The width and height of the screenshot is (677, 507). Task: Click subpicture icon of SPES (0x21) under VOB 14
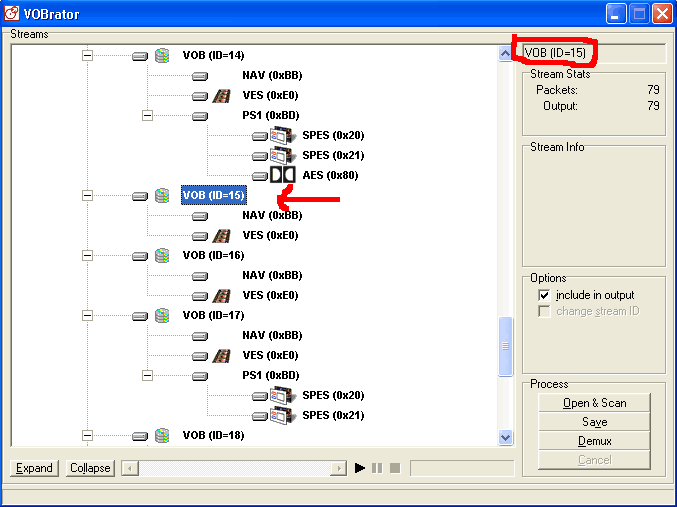(283, 155)
